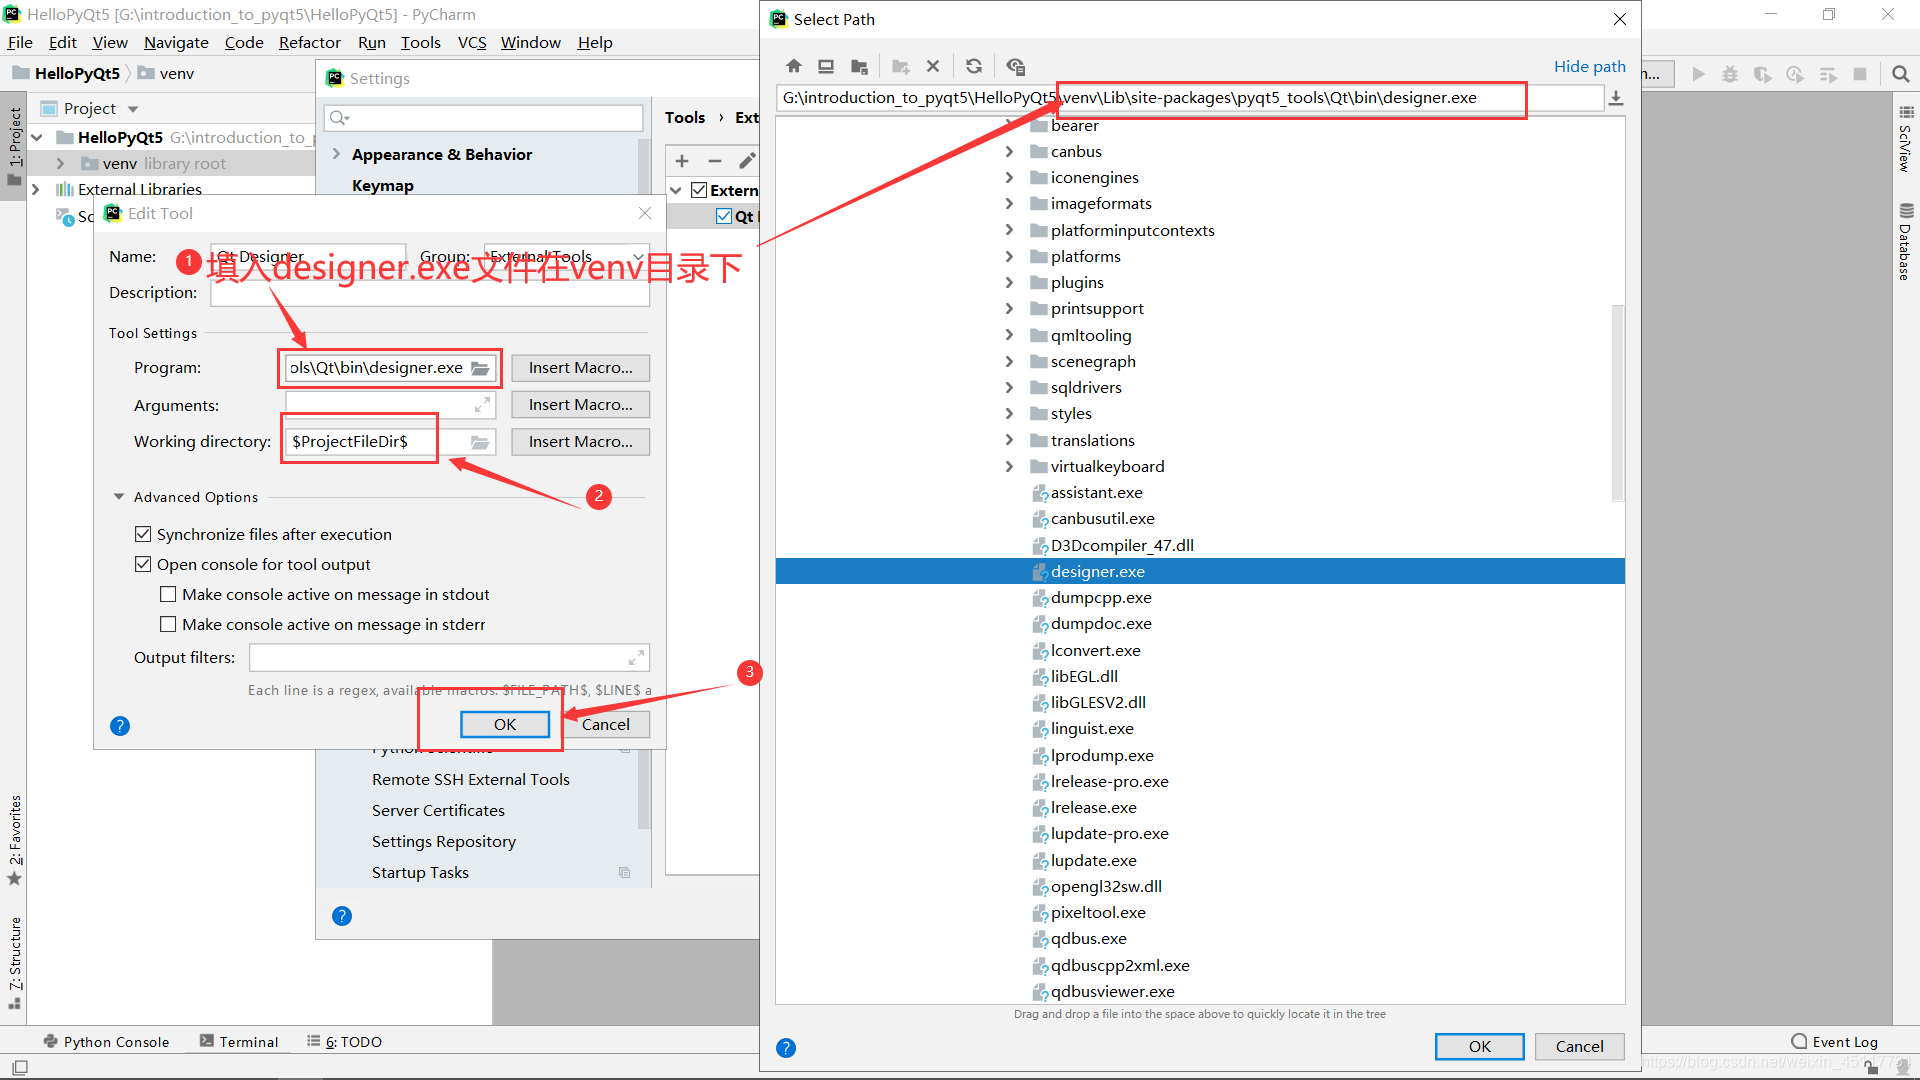The width and height of the screenshot is (1920, 1080).
Task: Click the Refresh icon in Select Path
Action: pyautogui.click(x=974, y=66)
